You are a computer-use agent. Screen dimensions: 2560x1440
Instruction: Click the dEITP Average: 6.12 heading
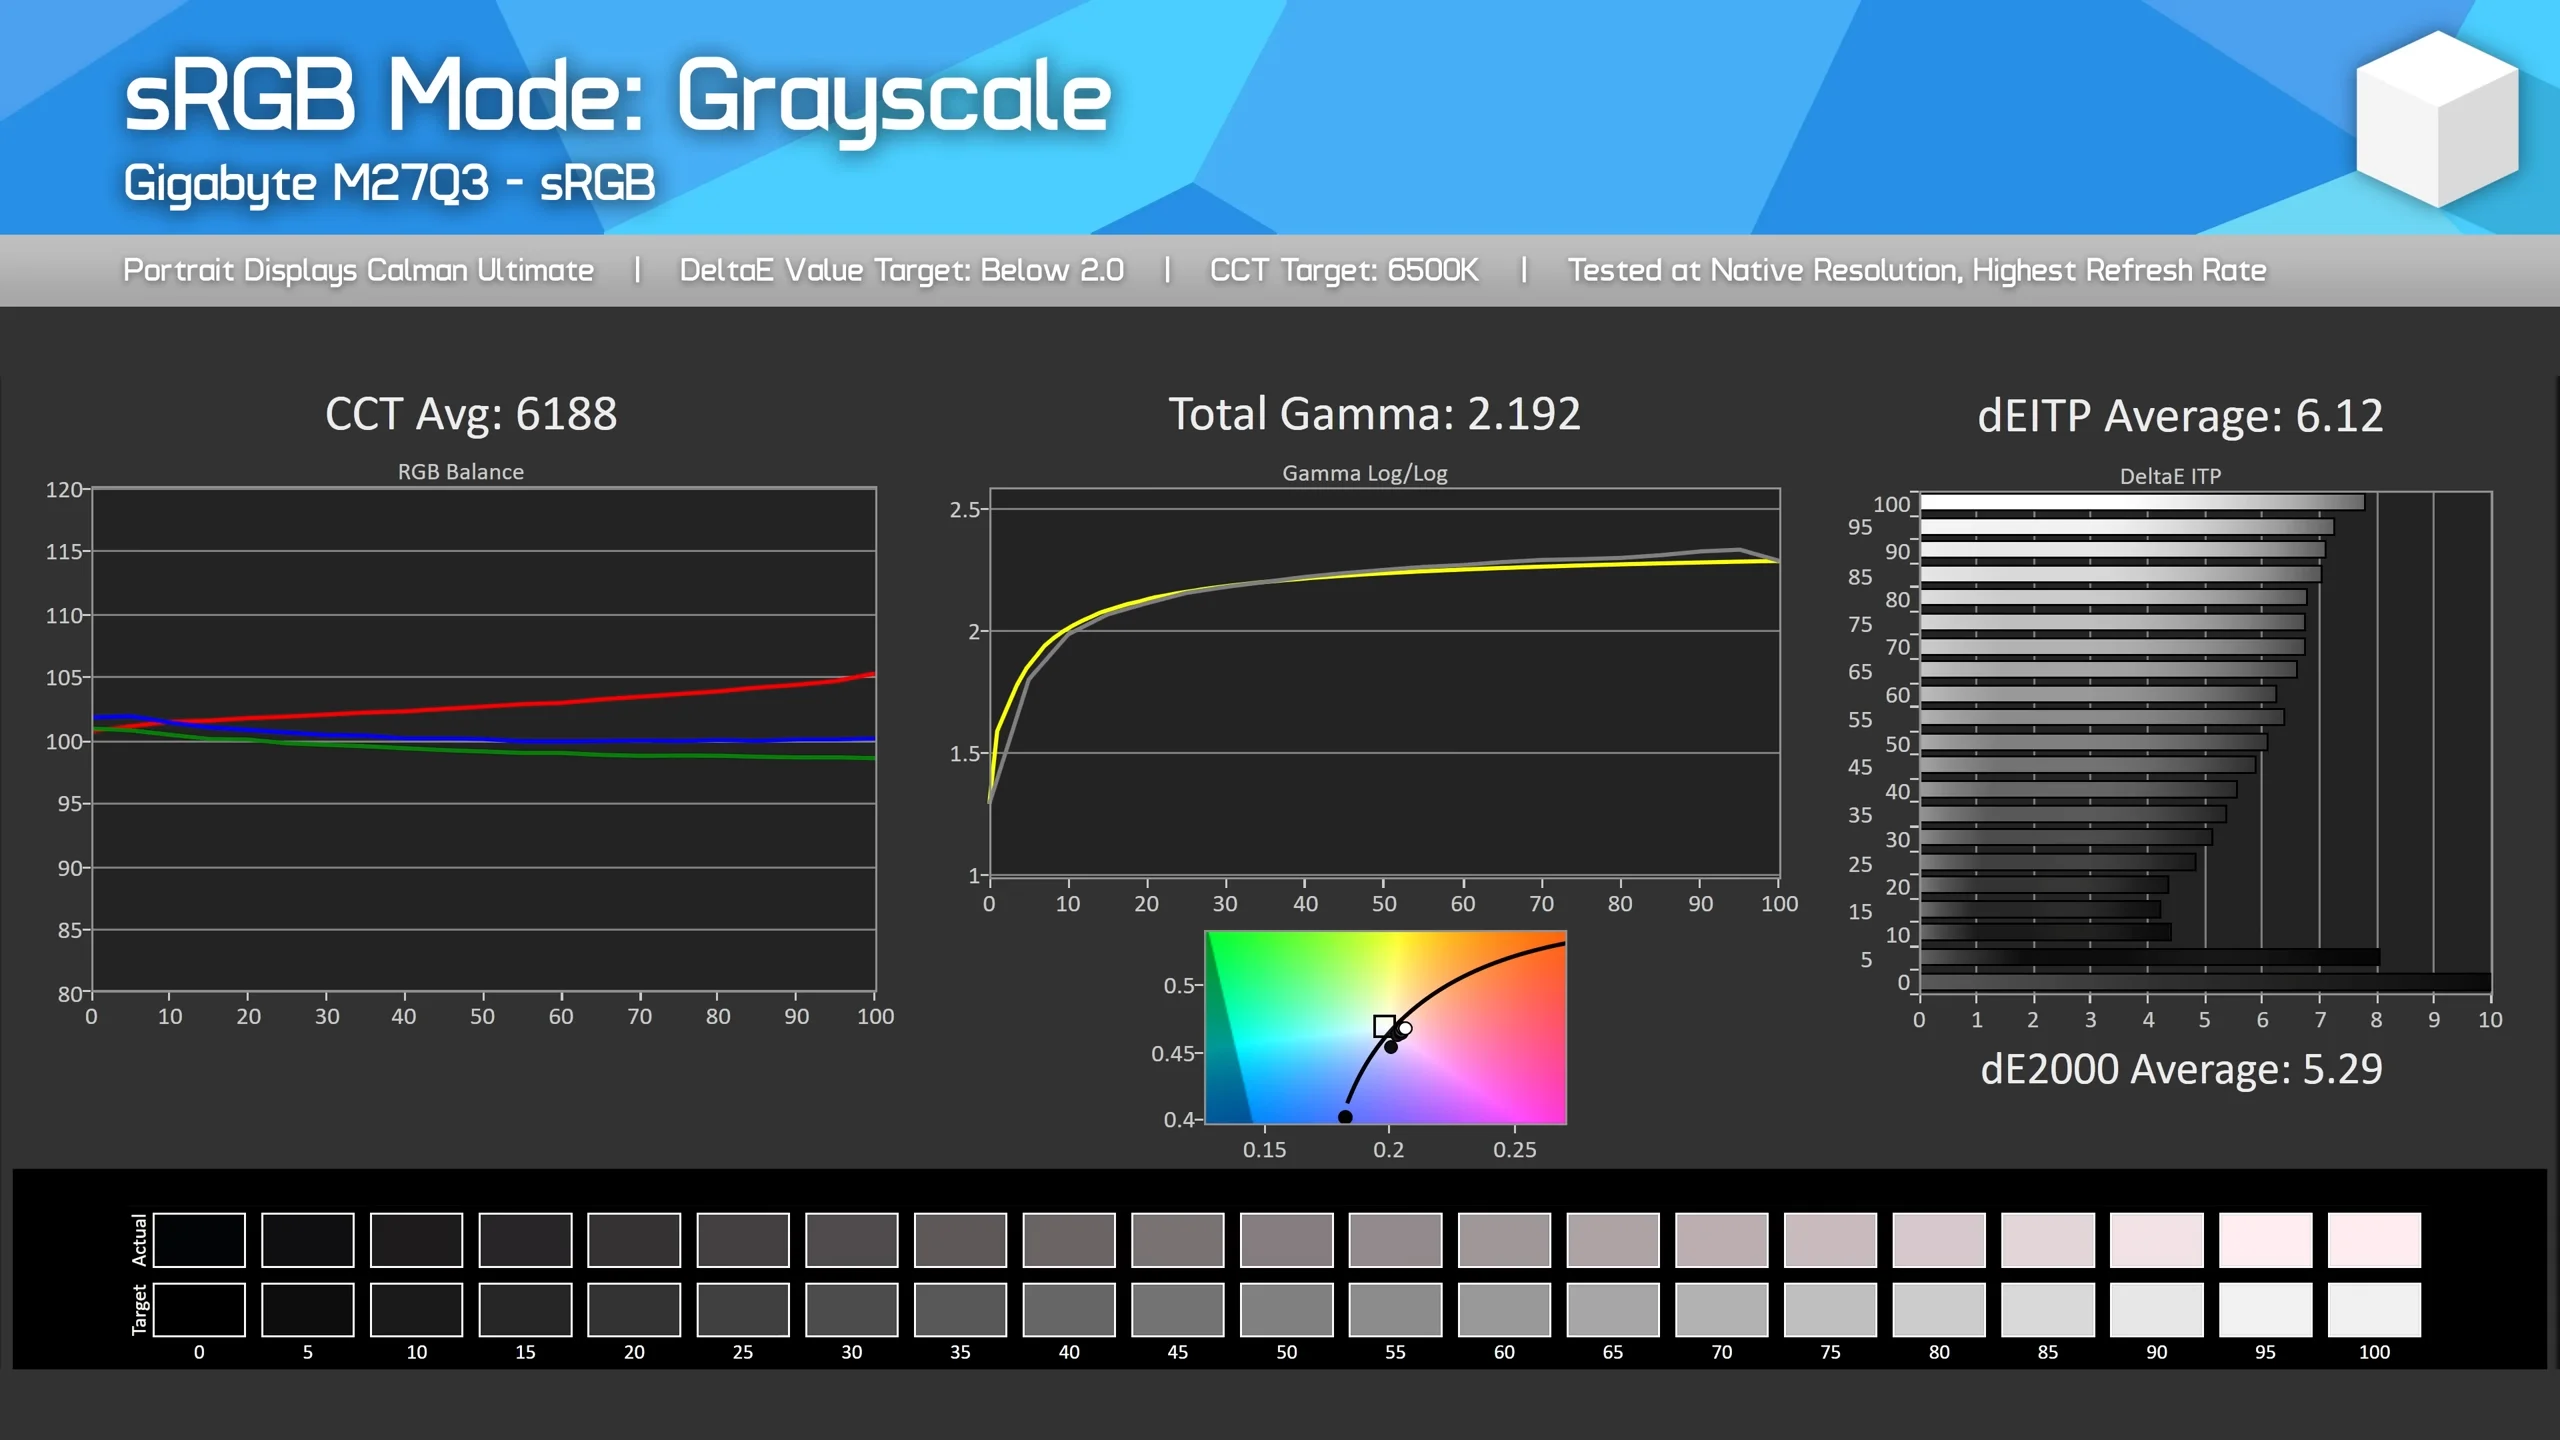click(x=2180, y=416)
